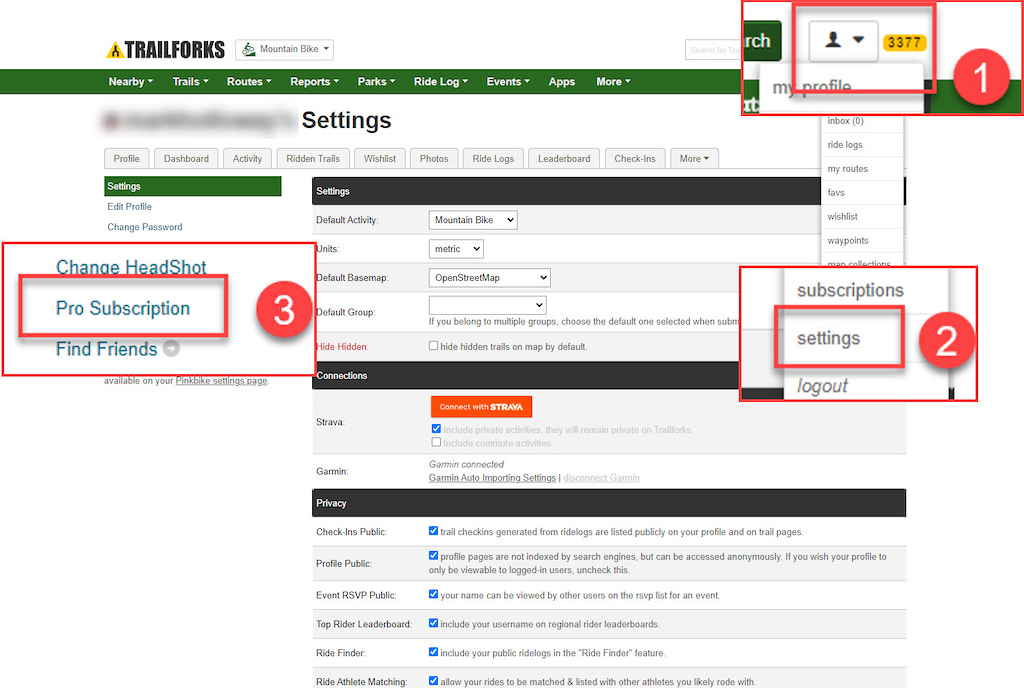Select waypoints in account dropdown
The image size is (1024, 688).
coord(861,240)
